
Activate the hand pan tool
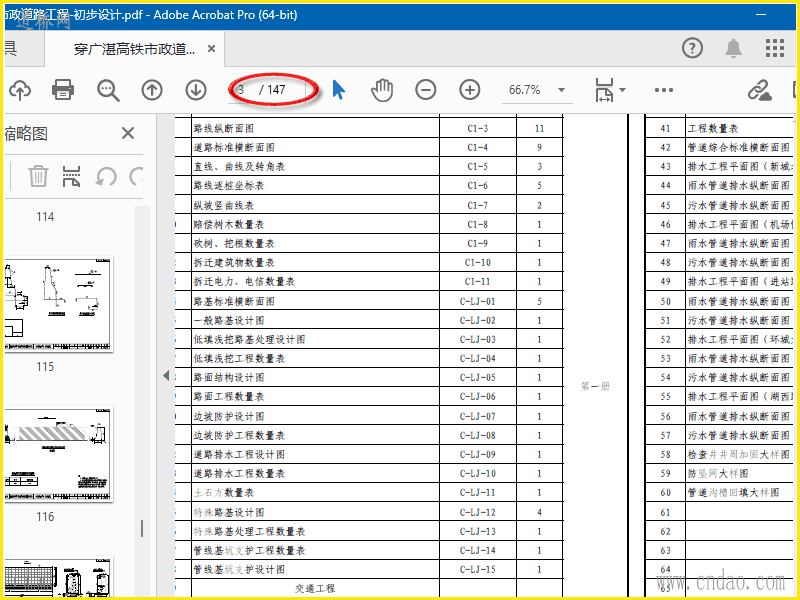pos(382,90)
